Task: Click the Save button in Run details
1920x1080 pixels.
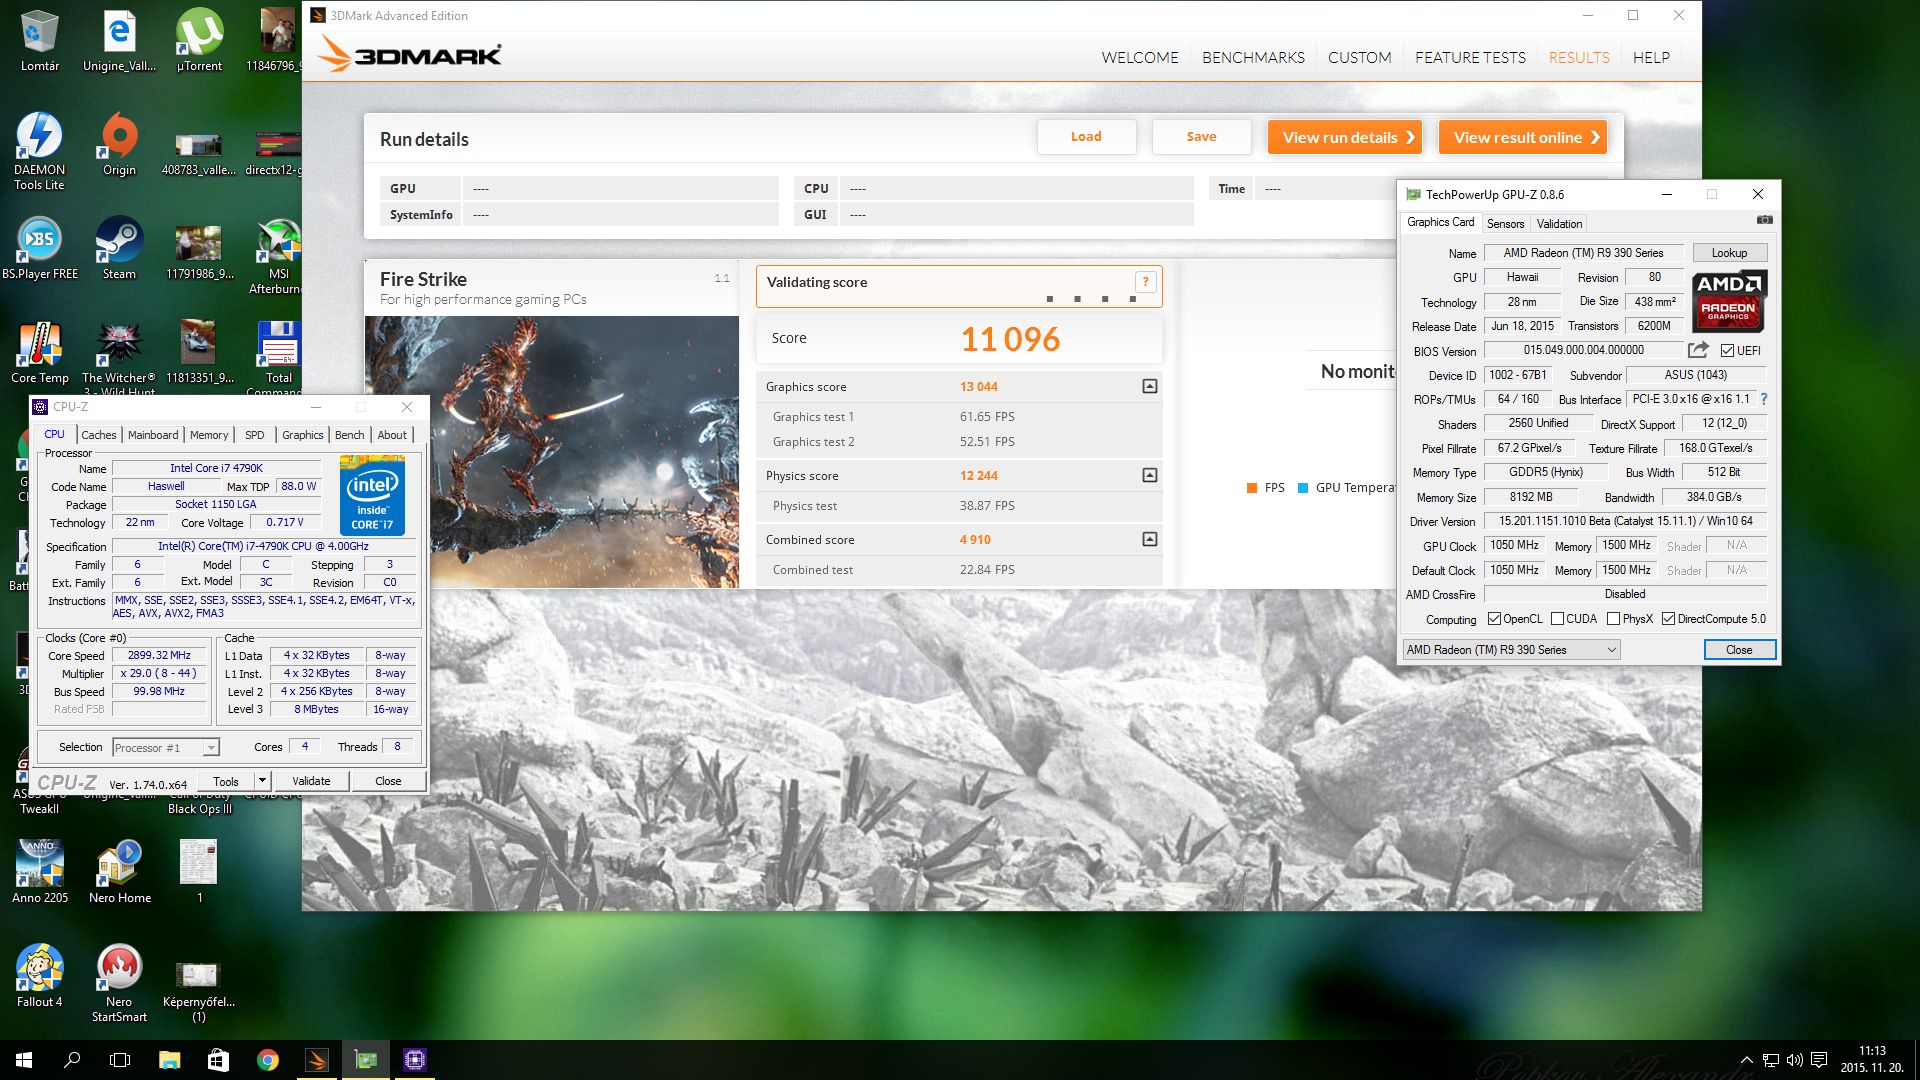Action: coord(1201,137)
